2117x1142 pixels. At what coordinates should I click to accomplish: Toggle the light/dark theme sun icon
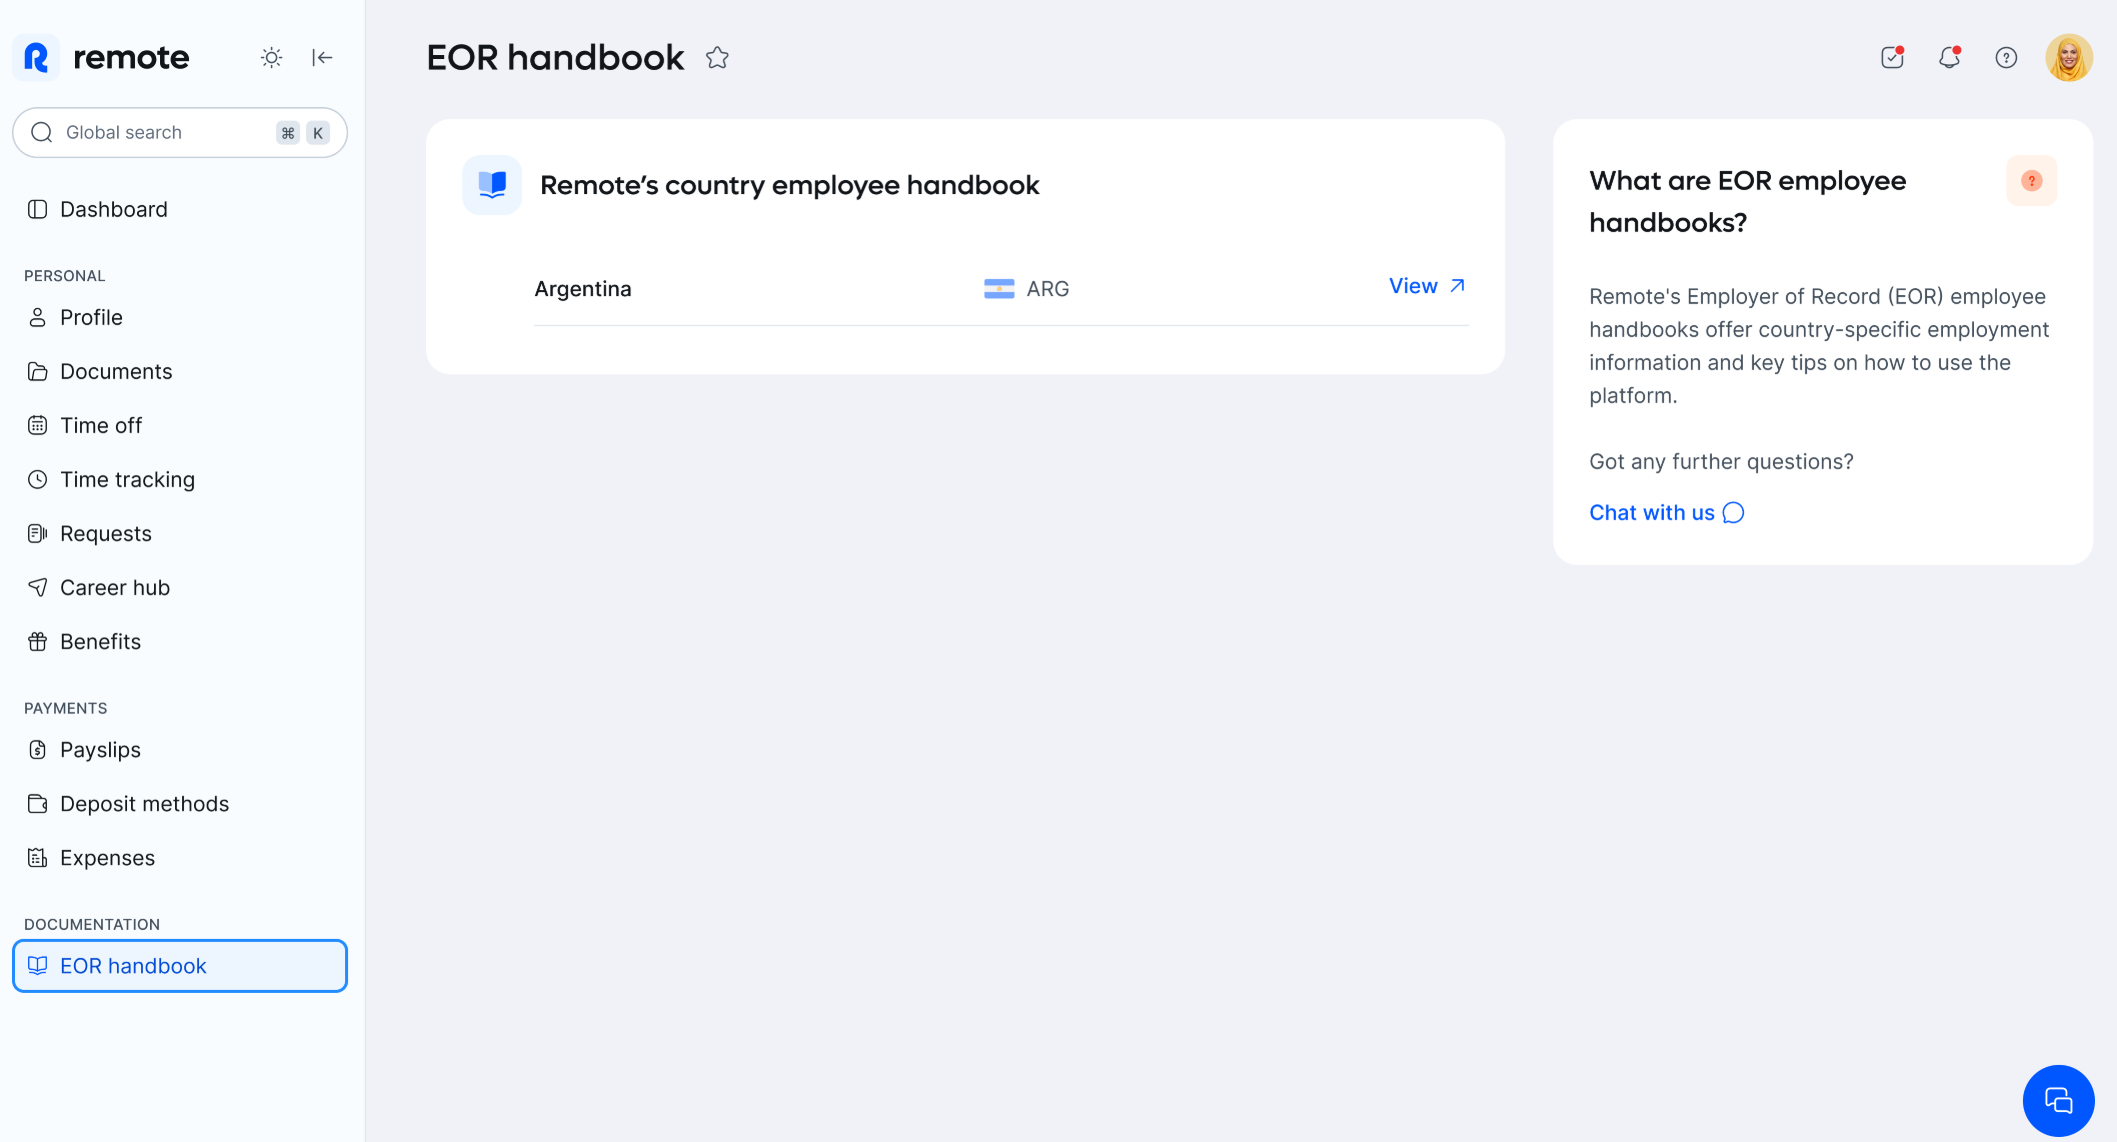[271, 57]
